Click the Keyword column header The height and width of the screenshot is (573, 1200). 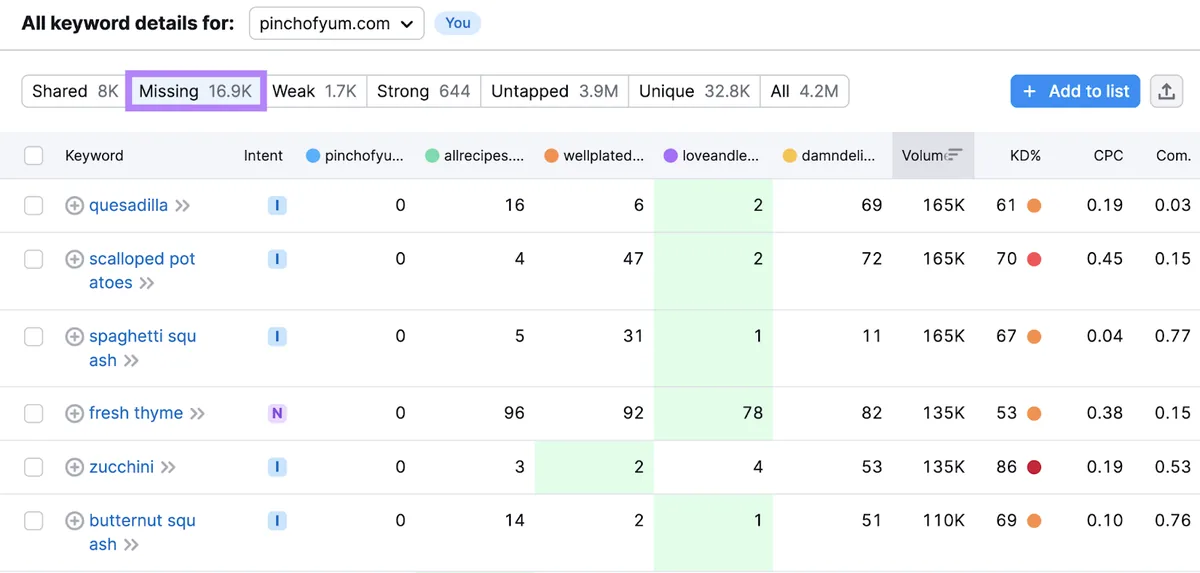pyautogui.click(x=94, y=156)
